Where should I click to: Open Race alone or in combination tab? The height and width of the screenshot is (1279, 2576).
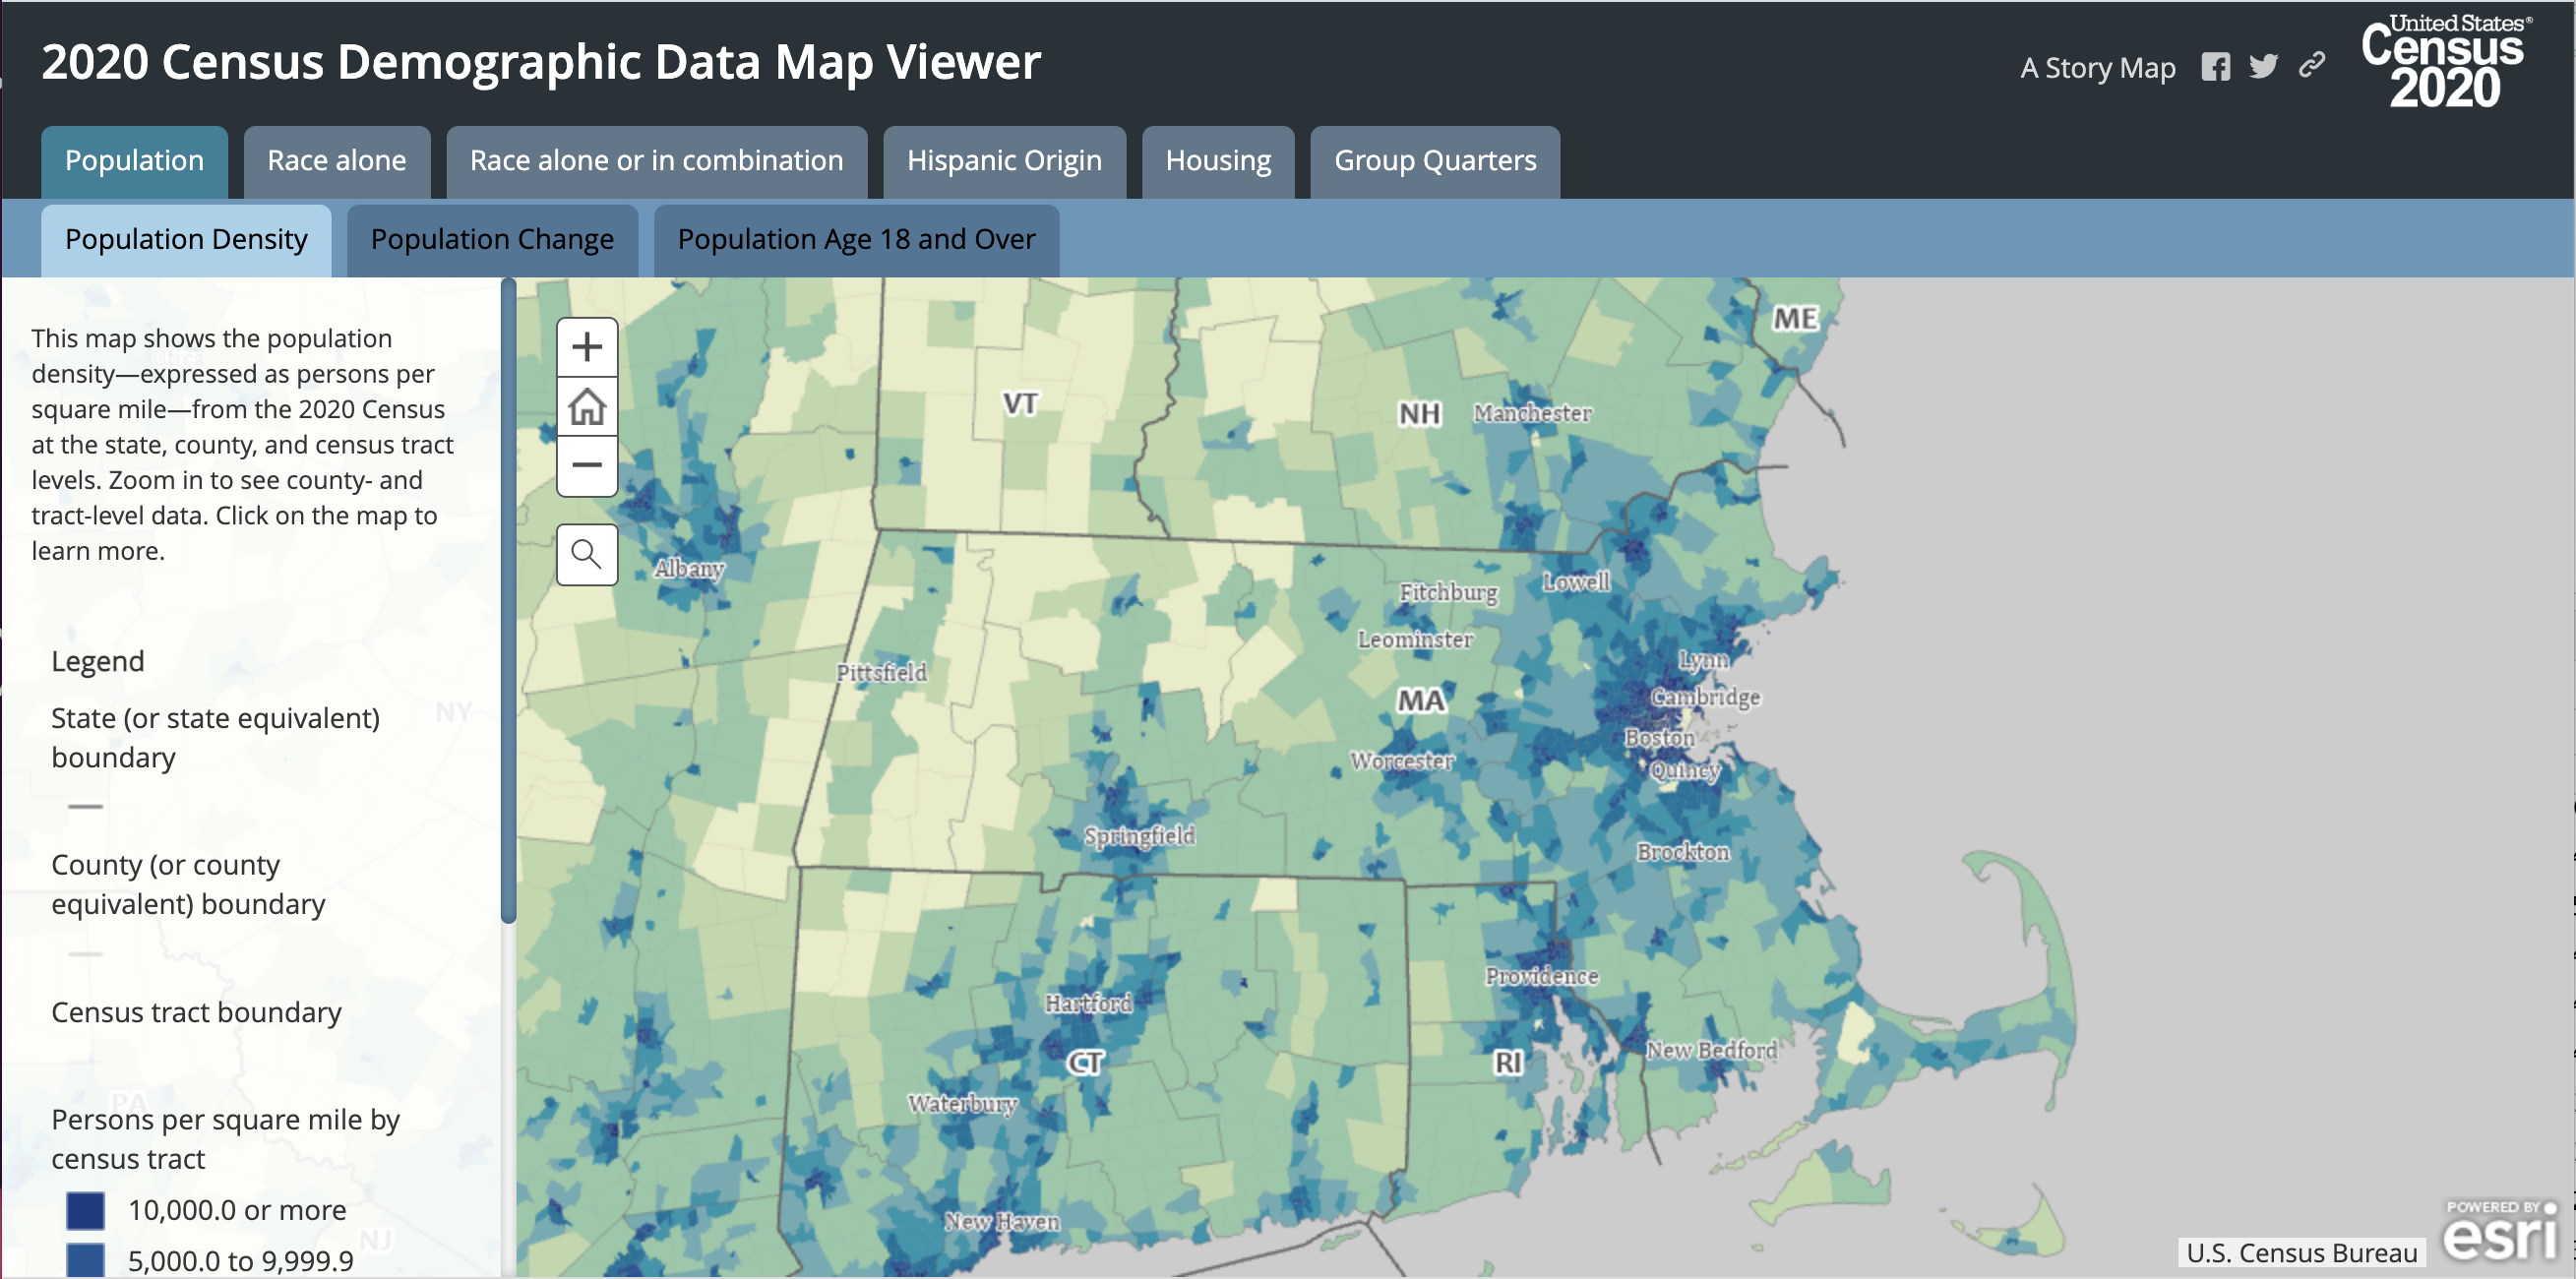point(656,161)
